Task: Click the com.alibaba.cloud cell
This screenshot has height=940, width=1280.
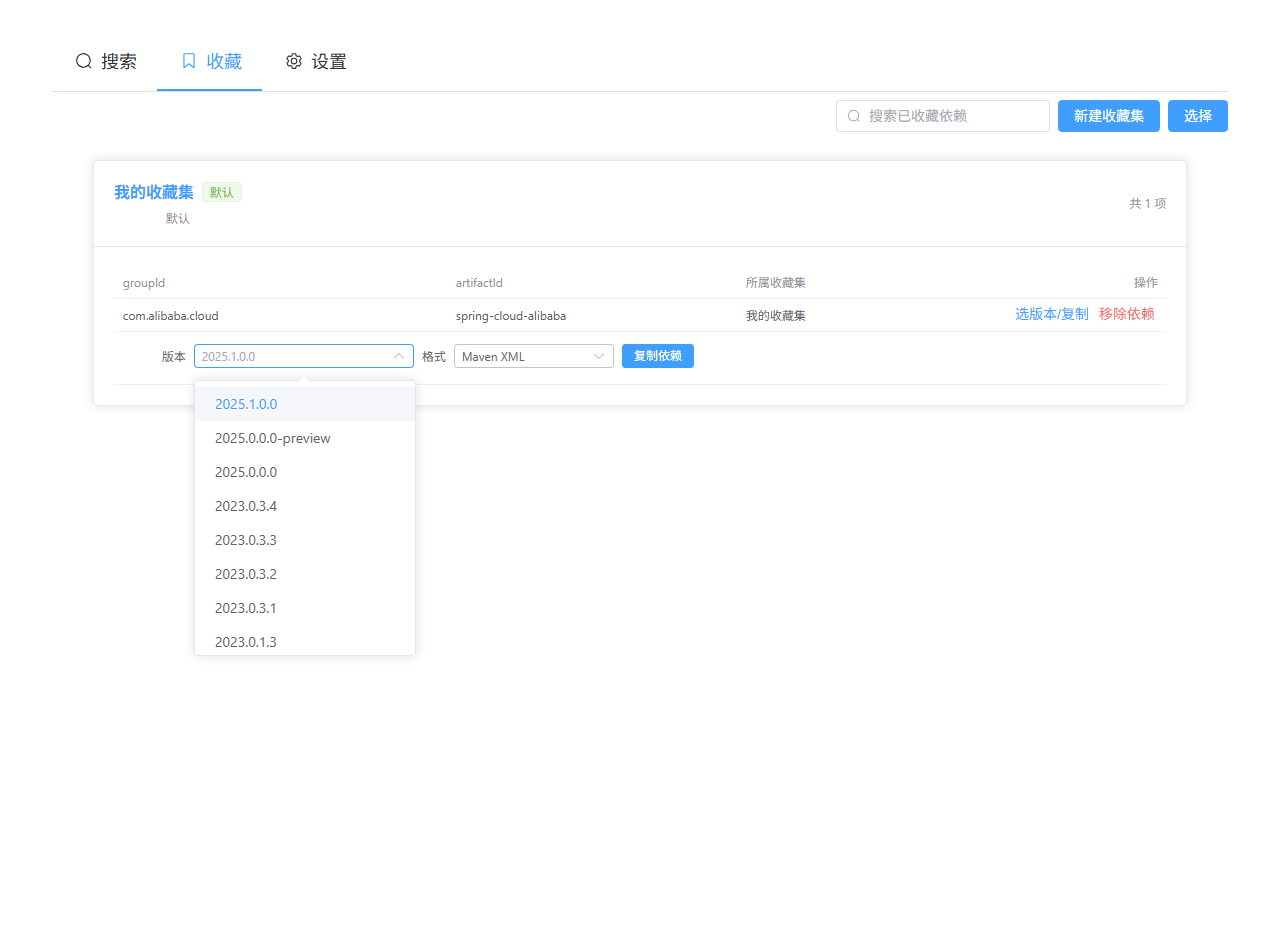Action: (x=171, y=315)
